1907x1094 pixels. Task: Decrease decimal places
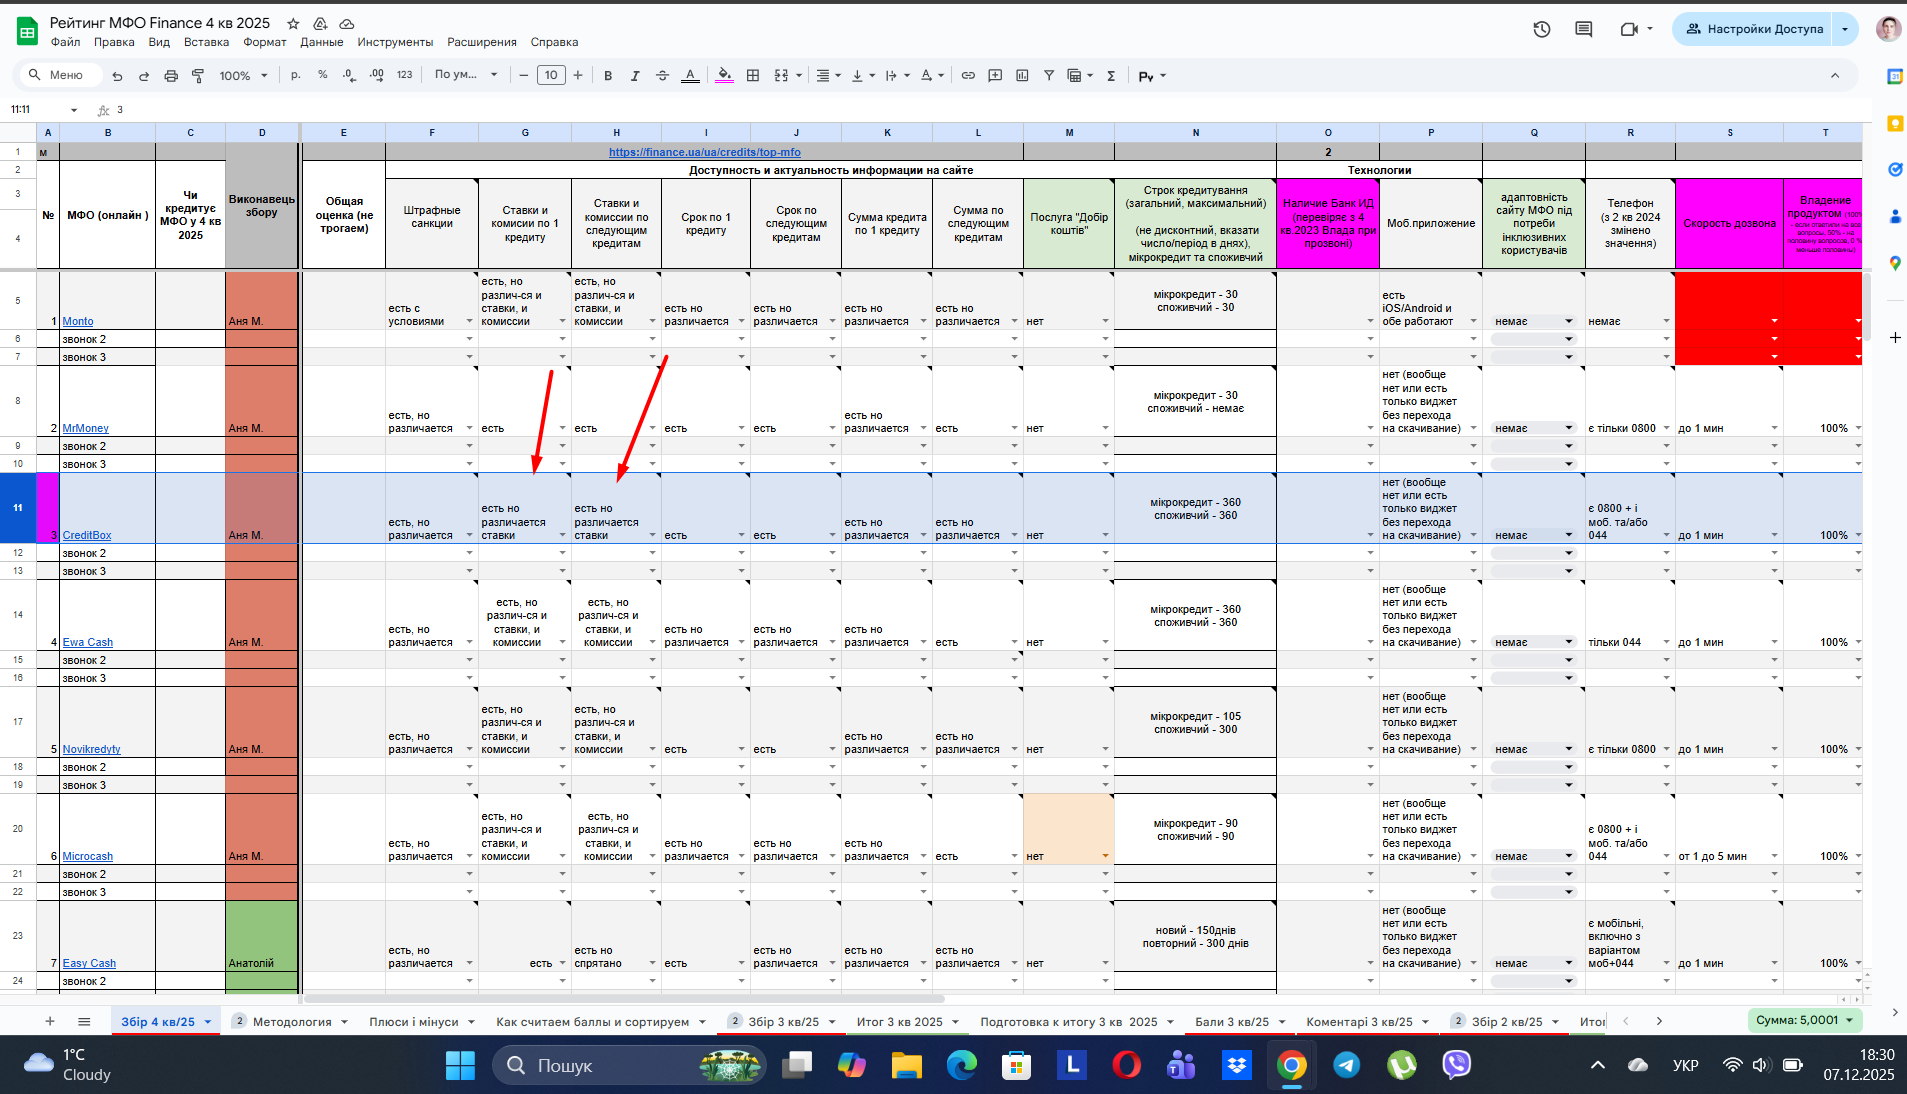349,75
